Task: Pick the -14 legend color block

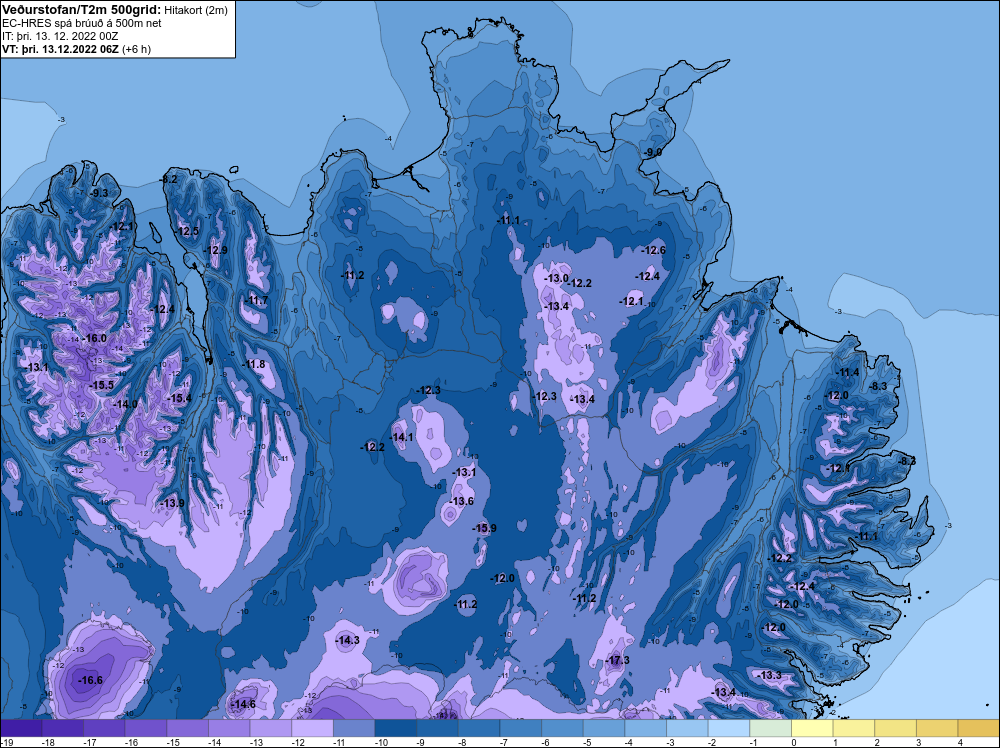Action: click(x=229, y=728)
